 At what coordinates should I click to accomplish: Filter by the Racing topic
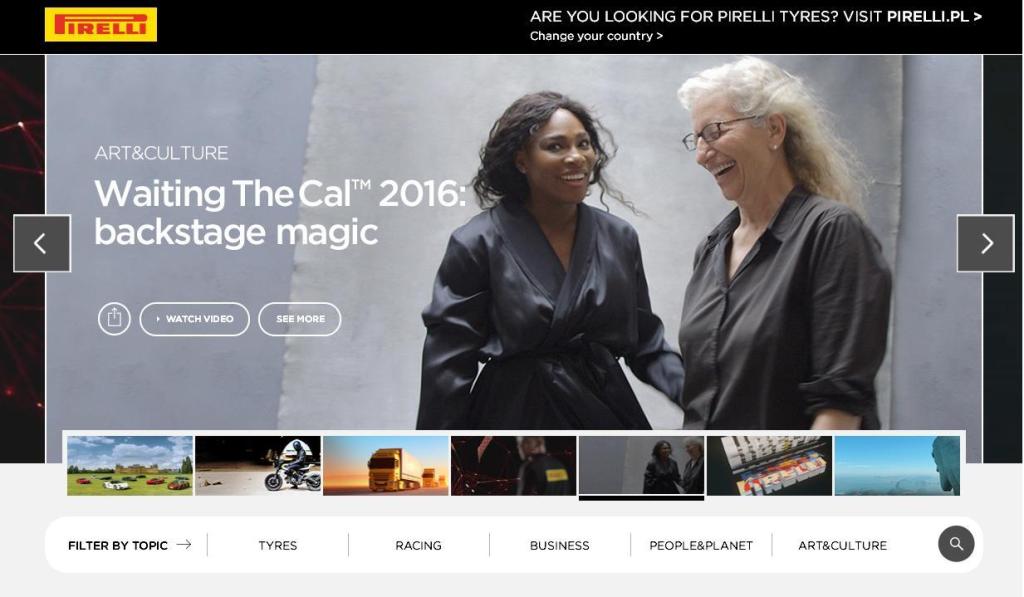(x=419, y=545)
